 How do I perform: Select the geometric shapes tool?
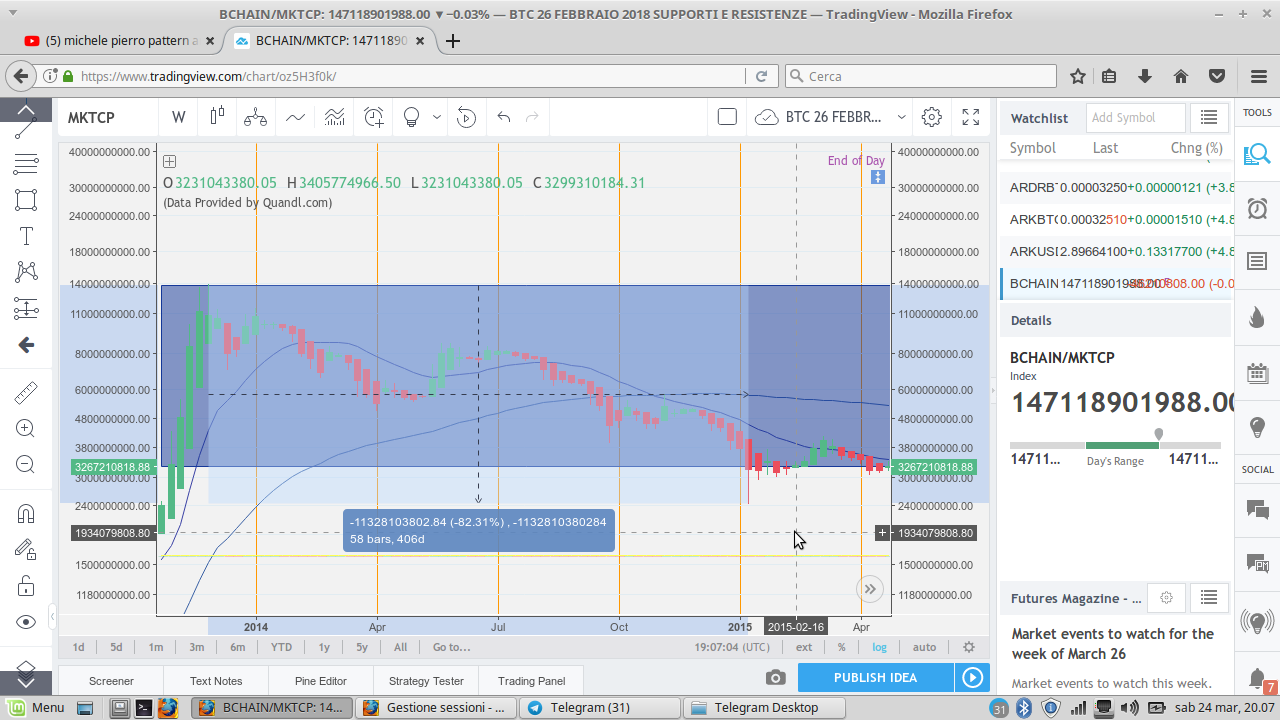[26, 200]
